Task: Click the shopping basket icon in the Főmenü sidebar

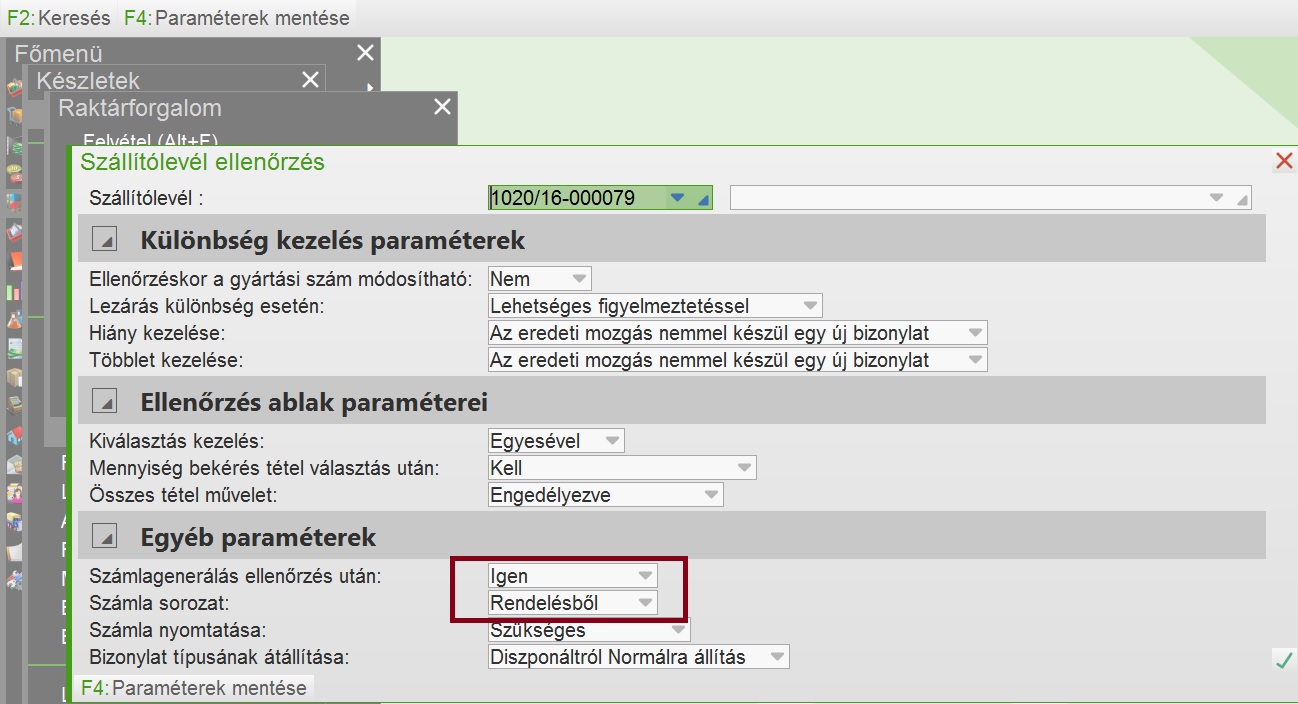Action: 14,87
